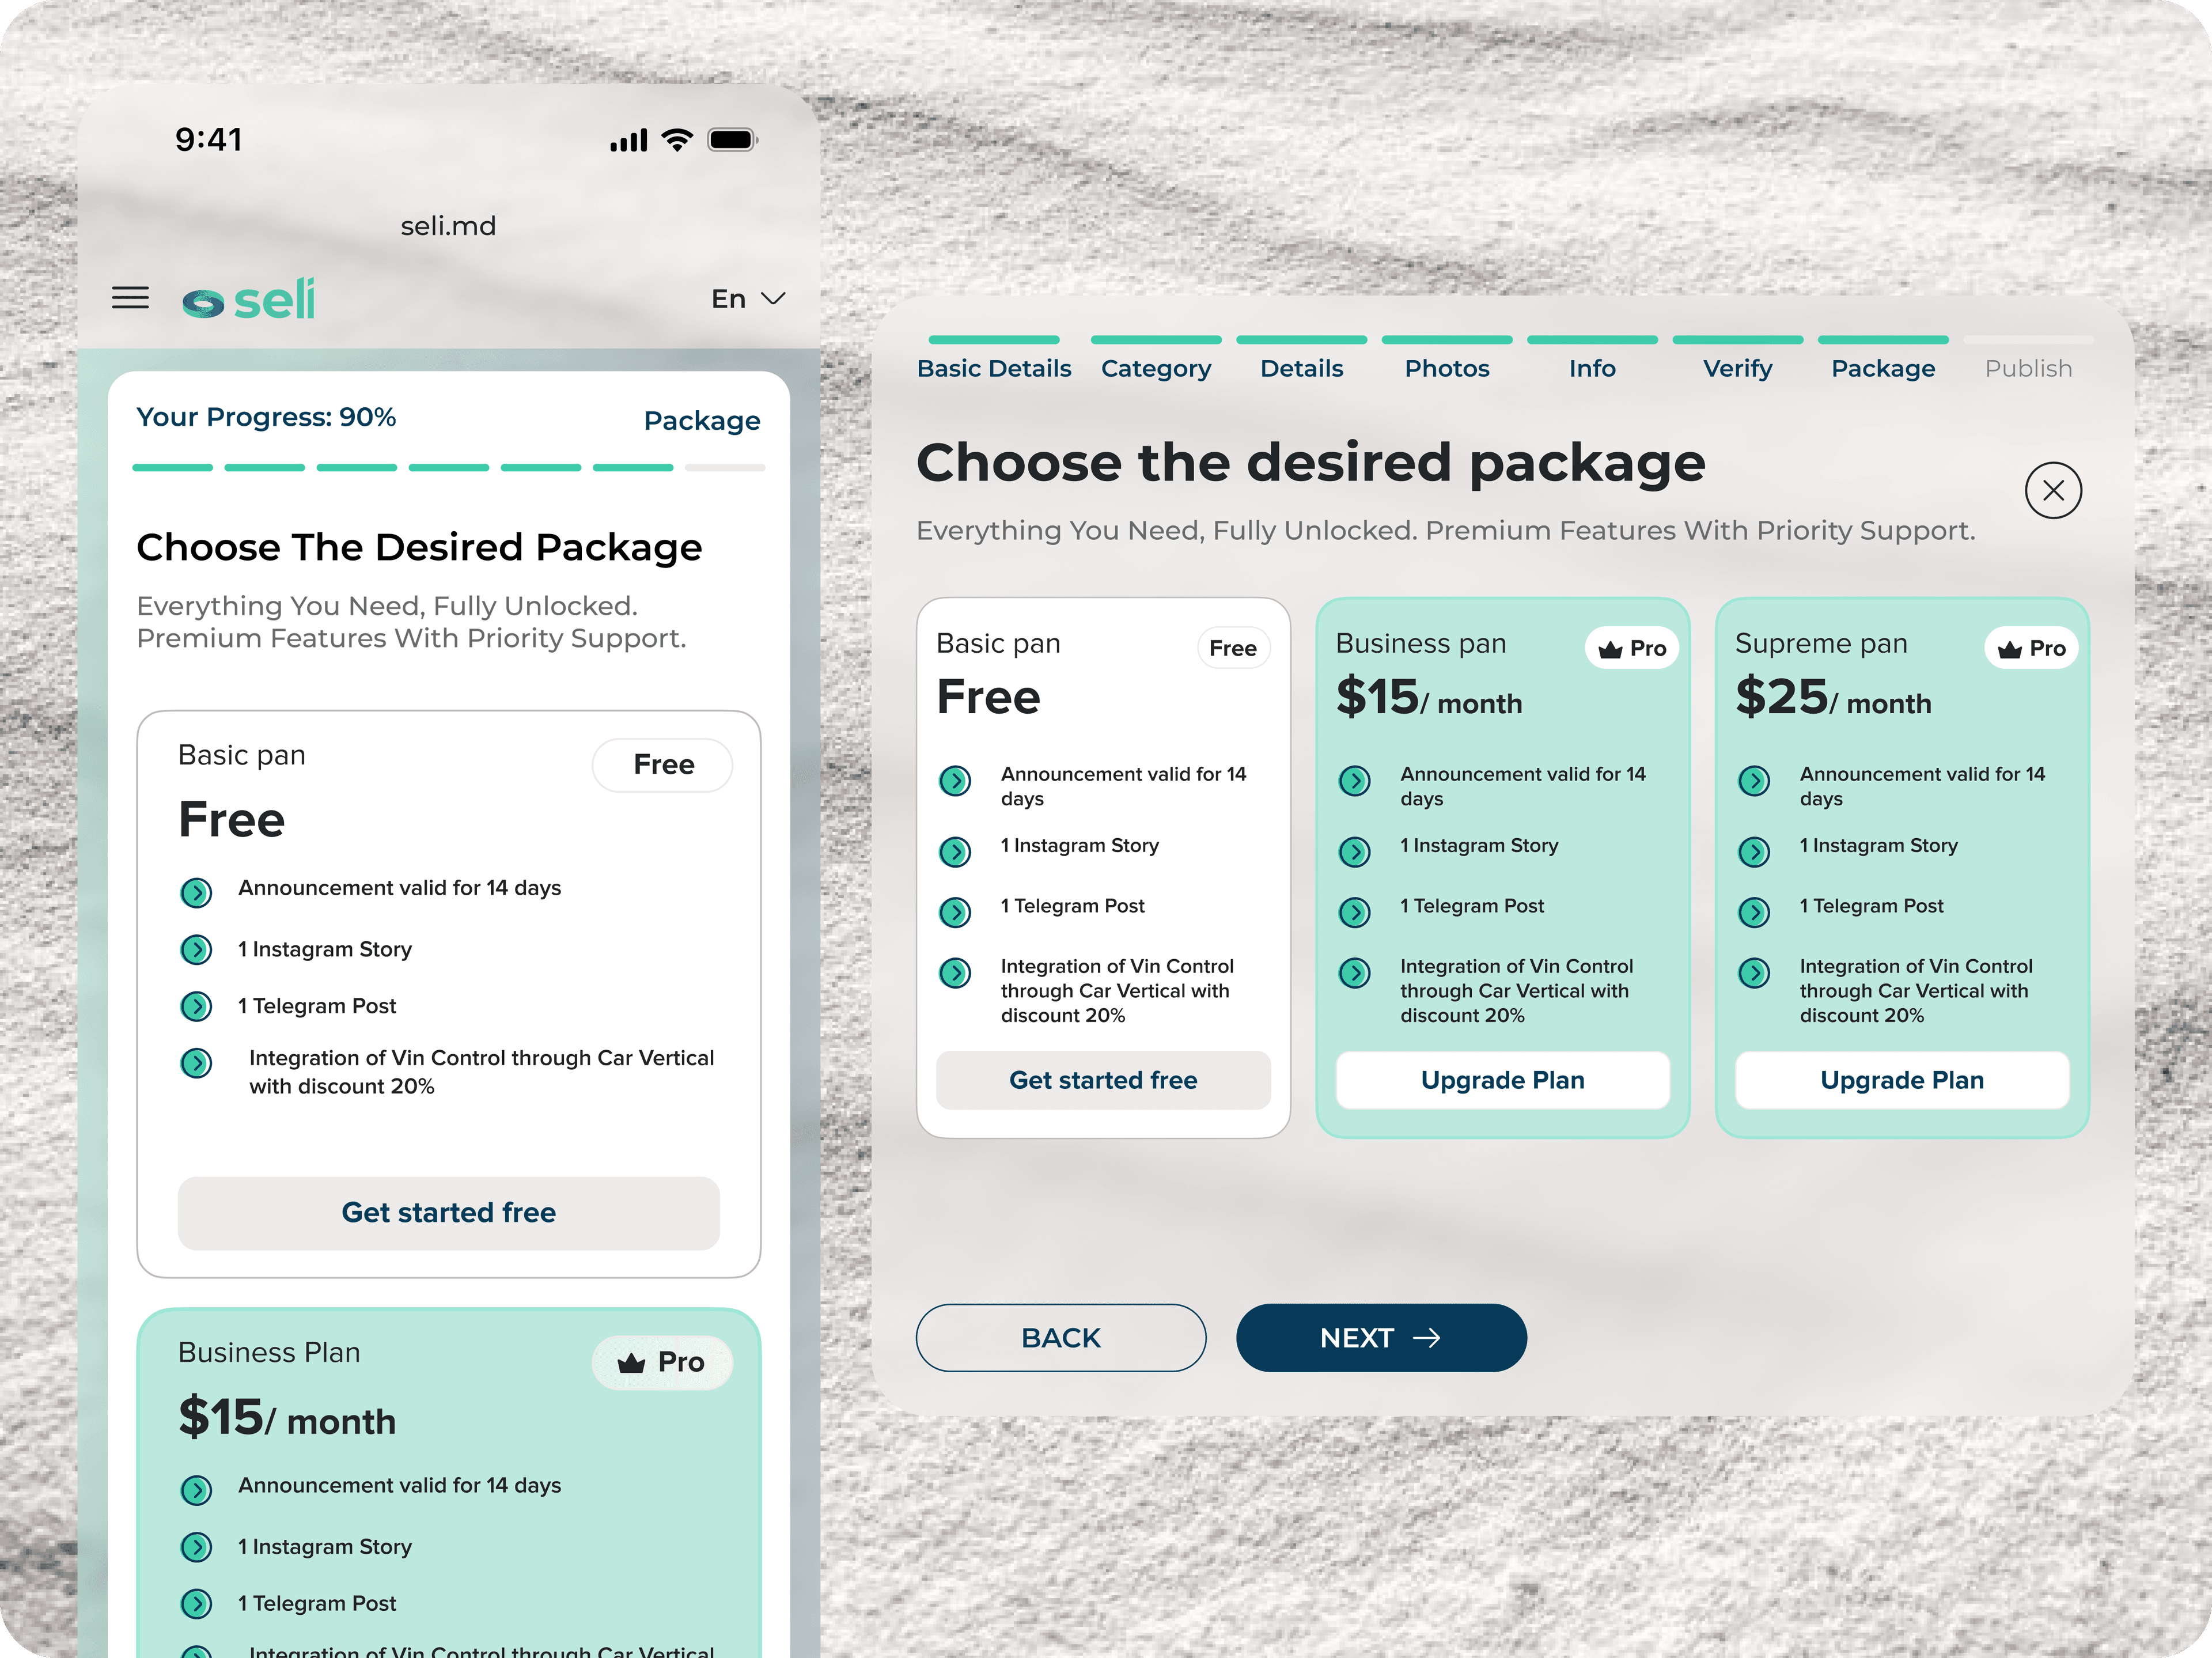This screenshot has height=1658, width=2212.
Task: Click Upgrade Plan on Supreme plan card
Action: 1902,1080
